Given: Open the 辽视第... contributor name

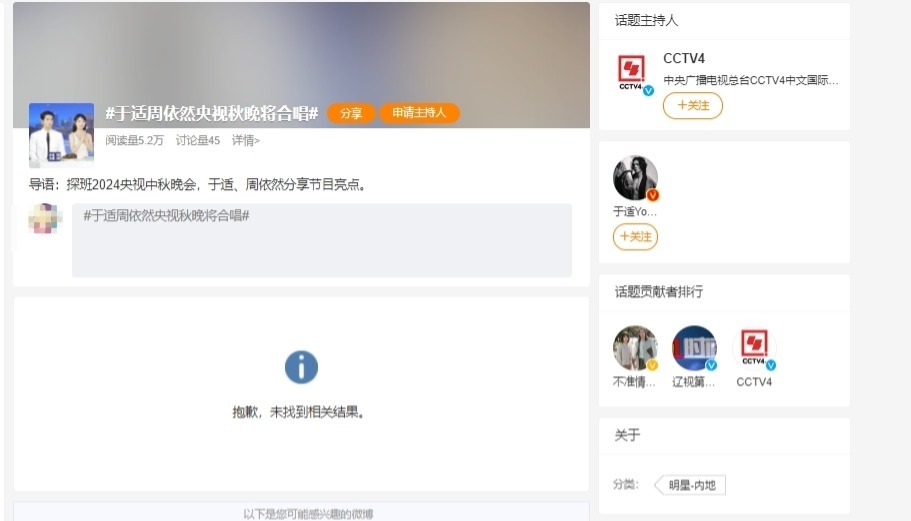Looking at the screenshot, I should click(x=693, y=382).
